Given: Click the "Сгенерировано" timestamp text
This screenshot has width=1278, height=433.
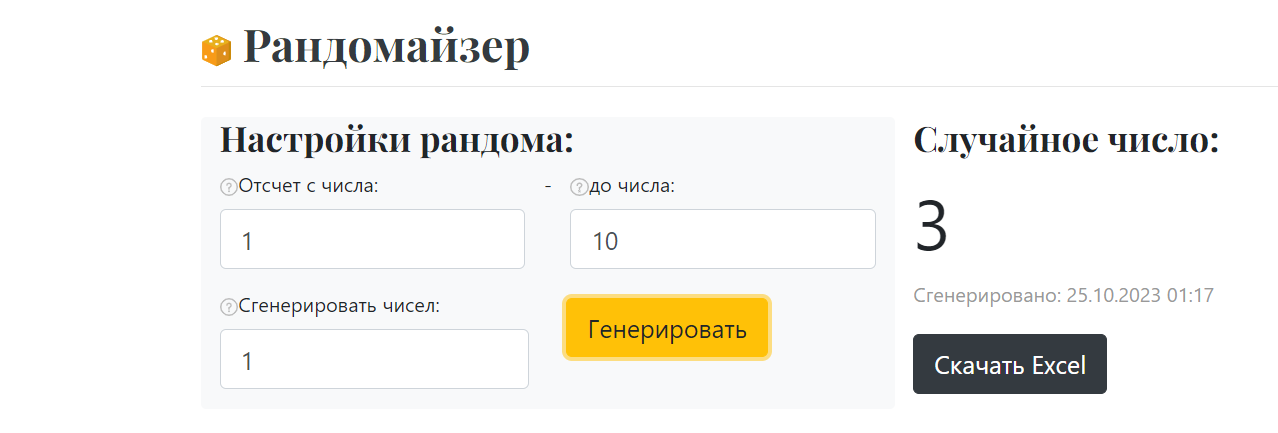Looking at the screenshot, I should coord(1063,296).
